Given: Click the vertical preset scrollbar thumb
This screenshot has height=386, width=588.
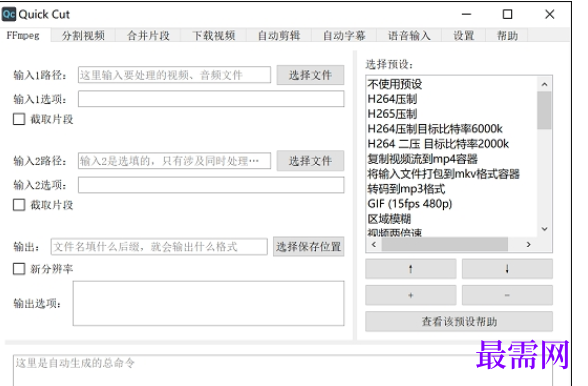Looking at the screenshot, I should pos(544,110).
